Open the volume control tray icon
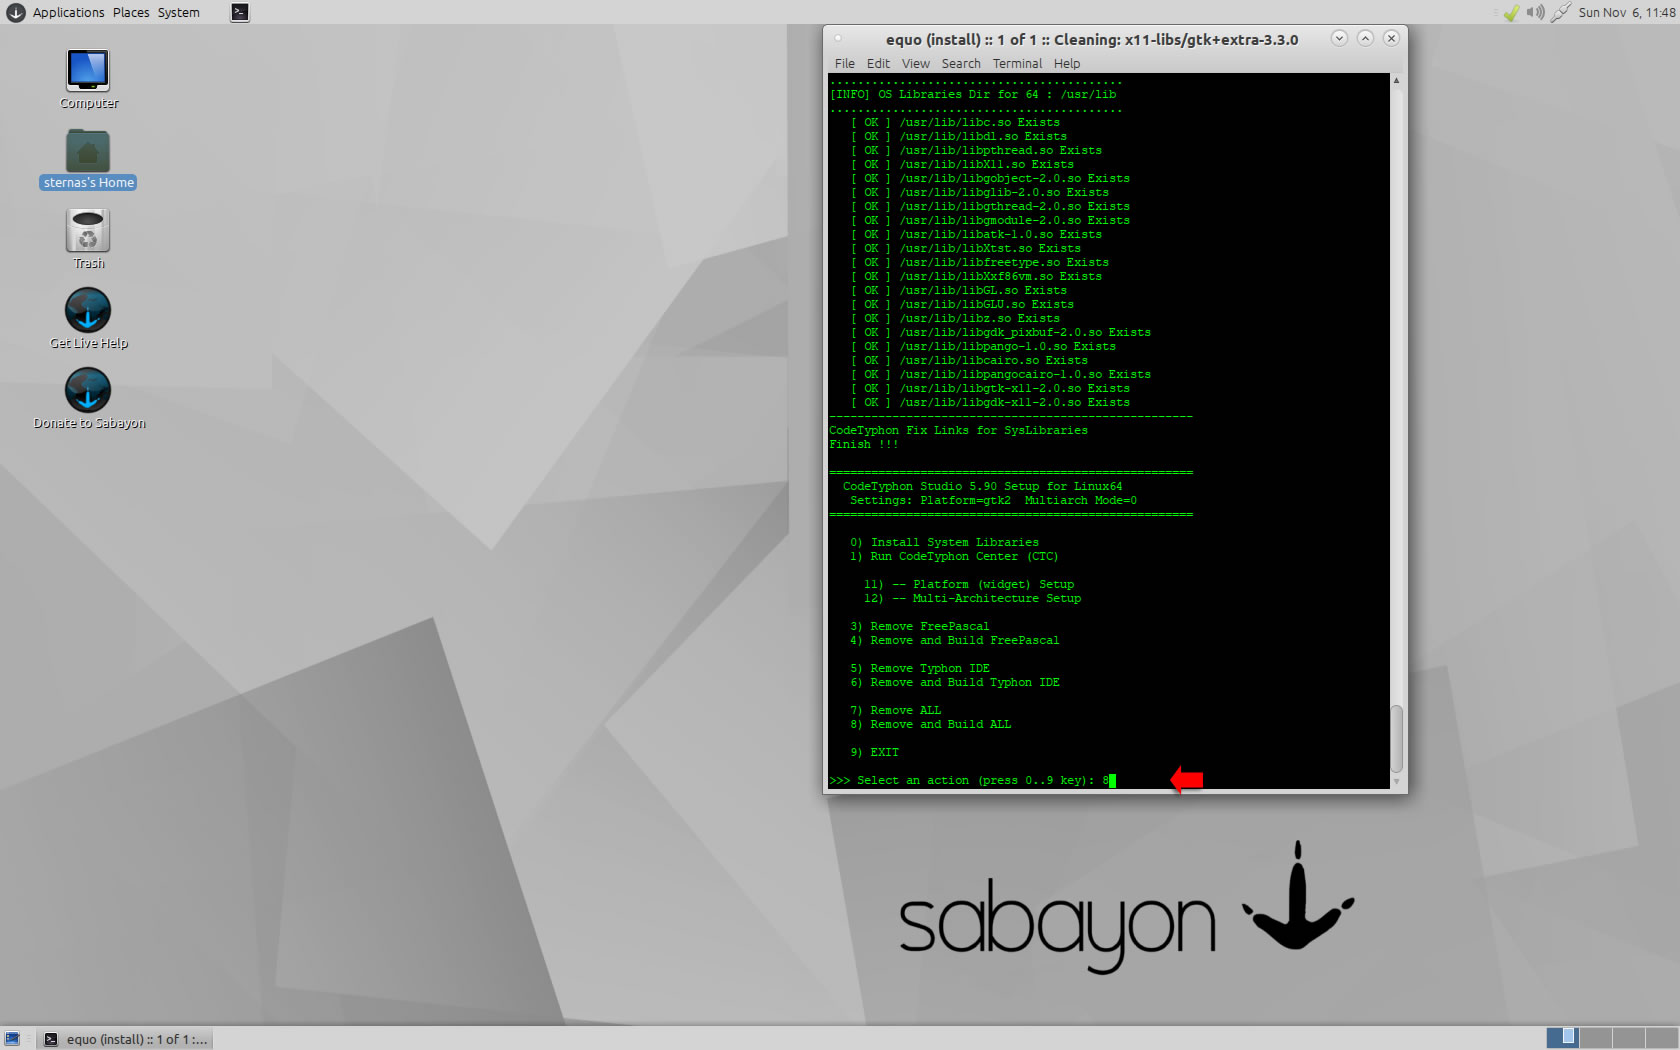 (x=1535, y=12)
